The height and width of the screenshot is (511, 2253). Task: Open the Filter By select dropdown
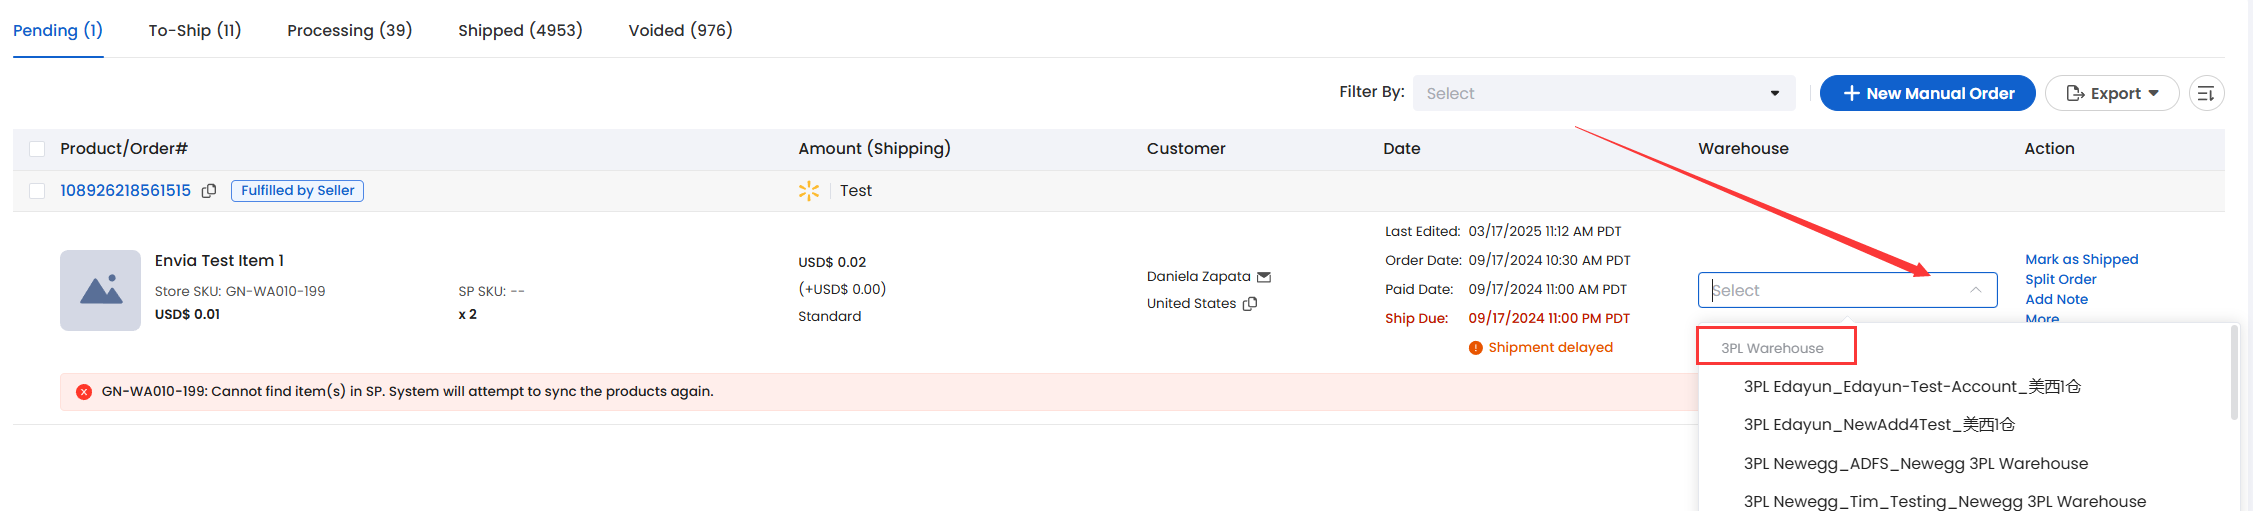(1605, 93)
